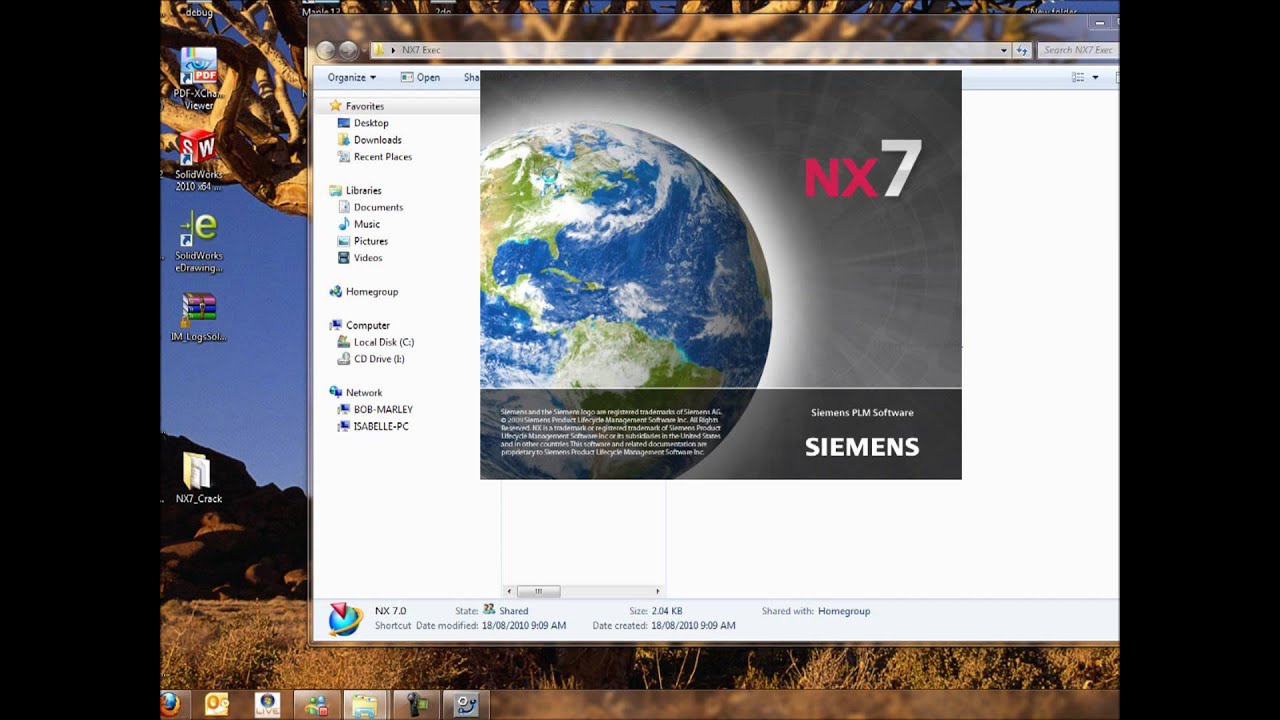This screenshot has width=1280, height=720.
Task: Select the IM_LogsSol archive on the desktop
Action: tap(198, 318)
